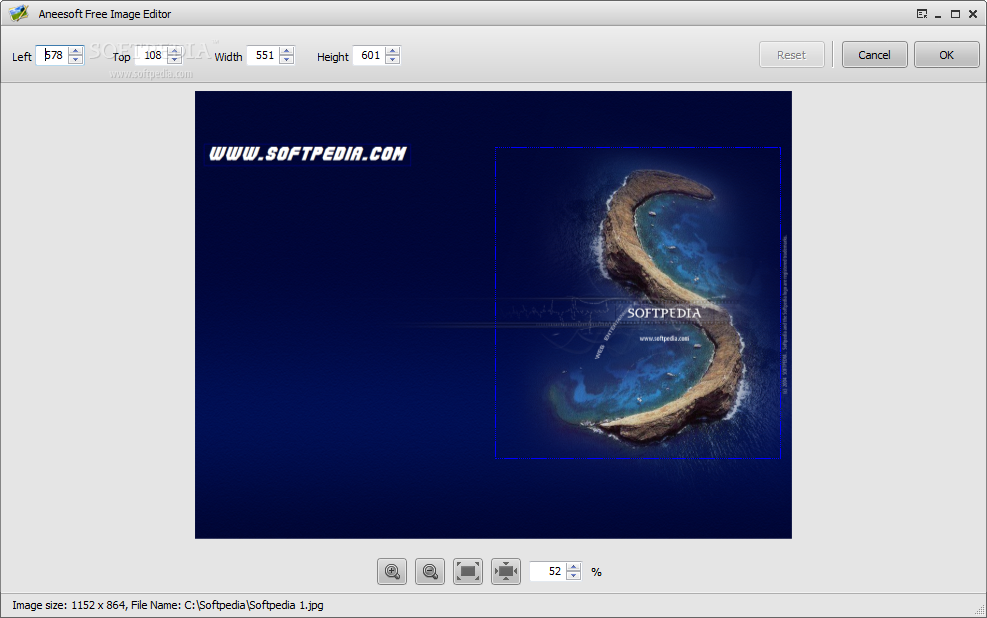Decrease zoom percentage with down arrow
The image size is (987, 618).
(x=573, y=575)
